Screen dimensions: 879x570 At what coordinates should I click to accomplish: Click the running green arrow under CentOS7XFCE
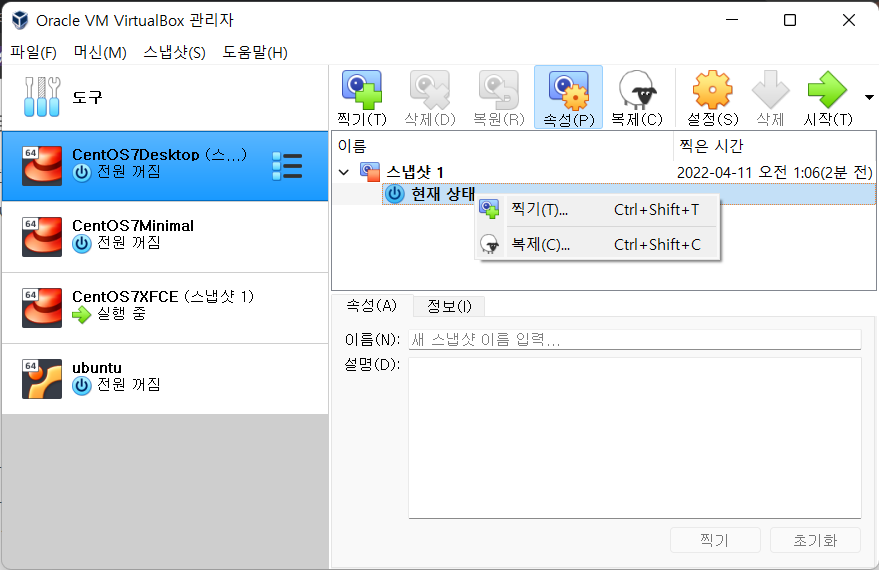click(x=81, y=314)
